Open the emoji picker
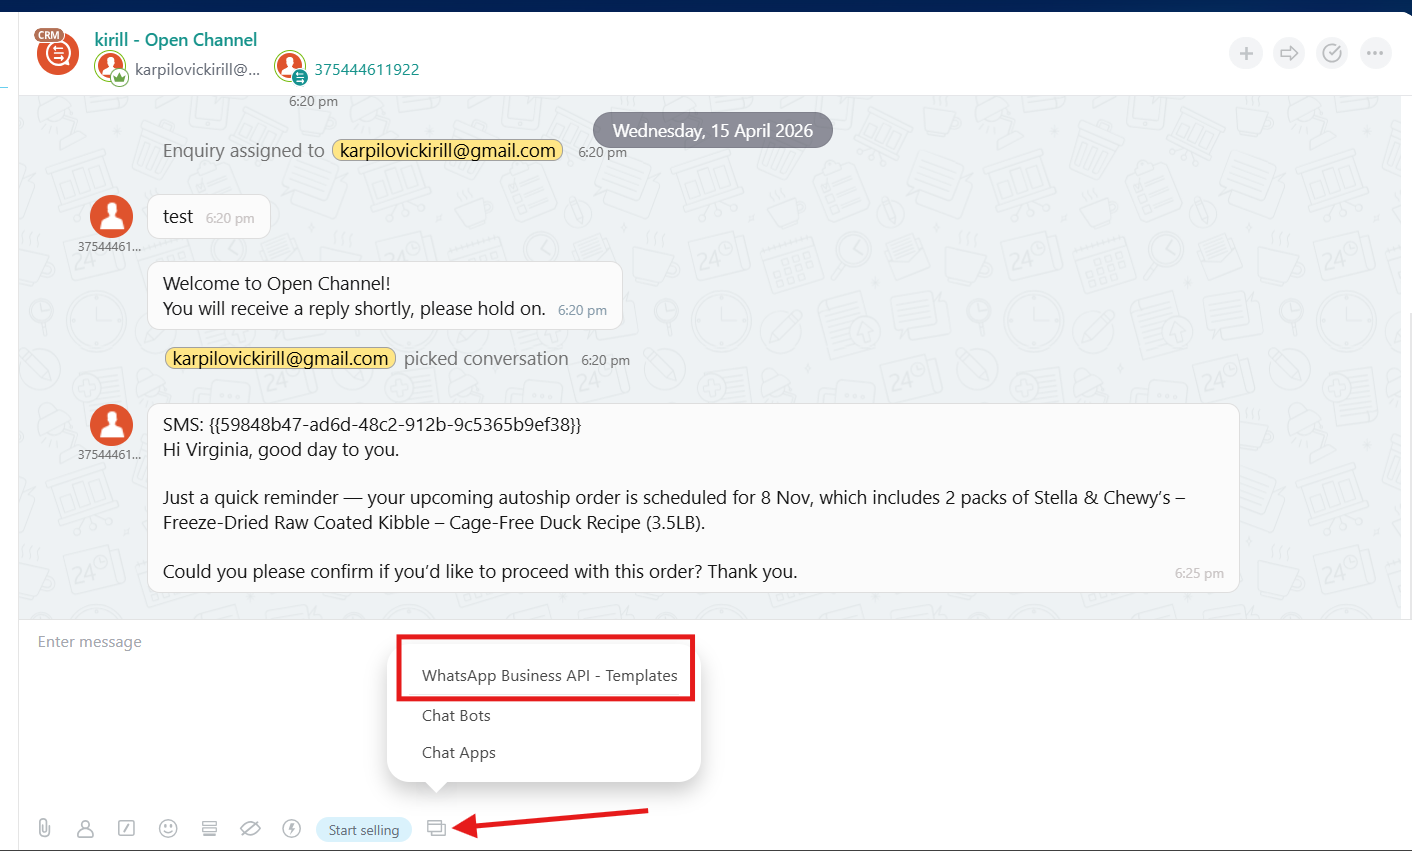This screenshot has height=851, width=1412. (x=168, y=828)
